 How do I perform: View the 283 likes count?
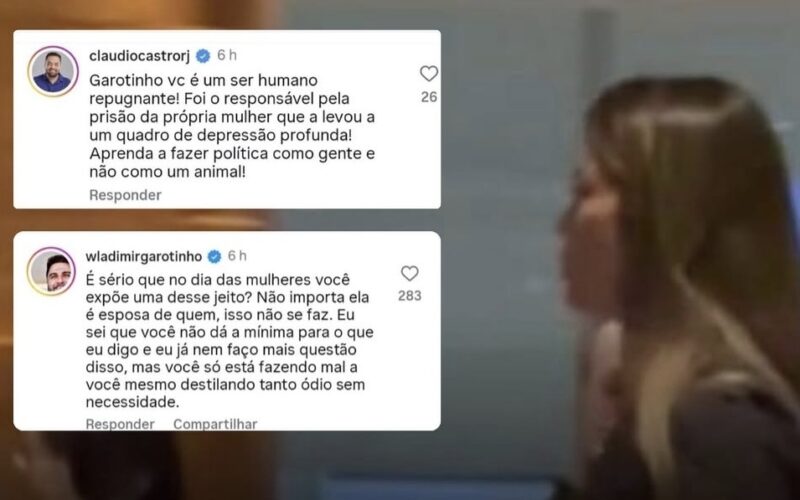click(x=410, y=296)
